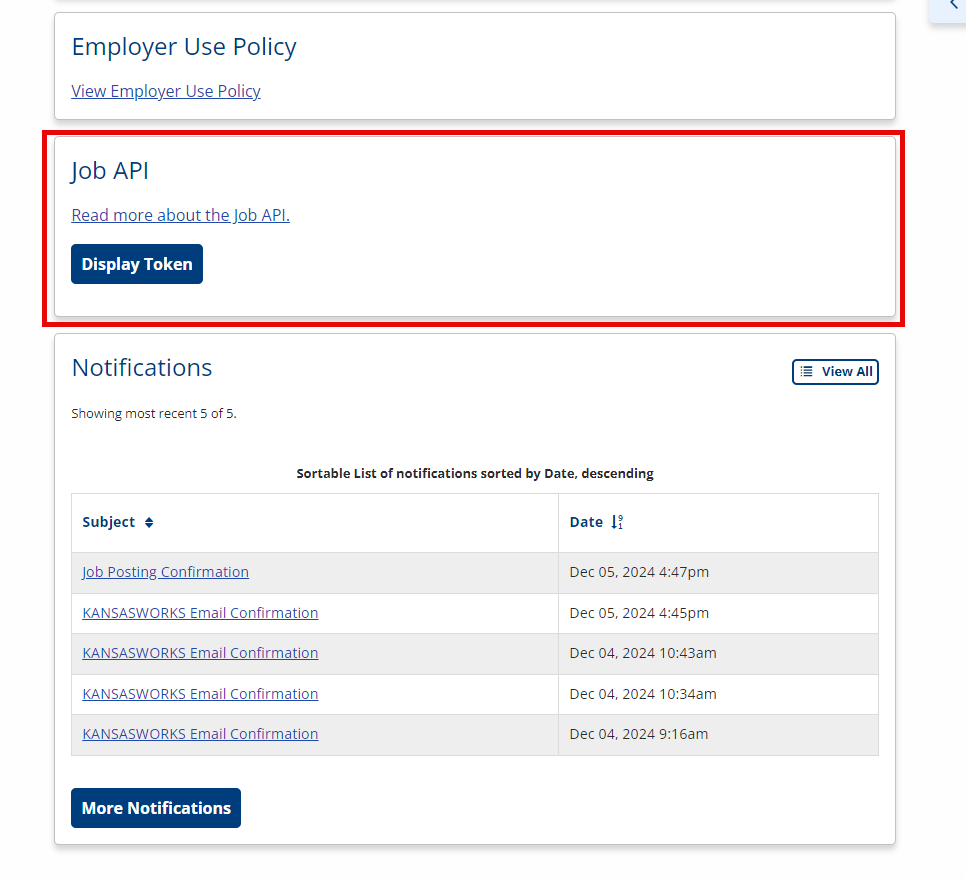Open the View All notifications list button
The width and height of the screenshot is (966, 880).
835,372
